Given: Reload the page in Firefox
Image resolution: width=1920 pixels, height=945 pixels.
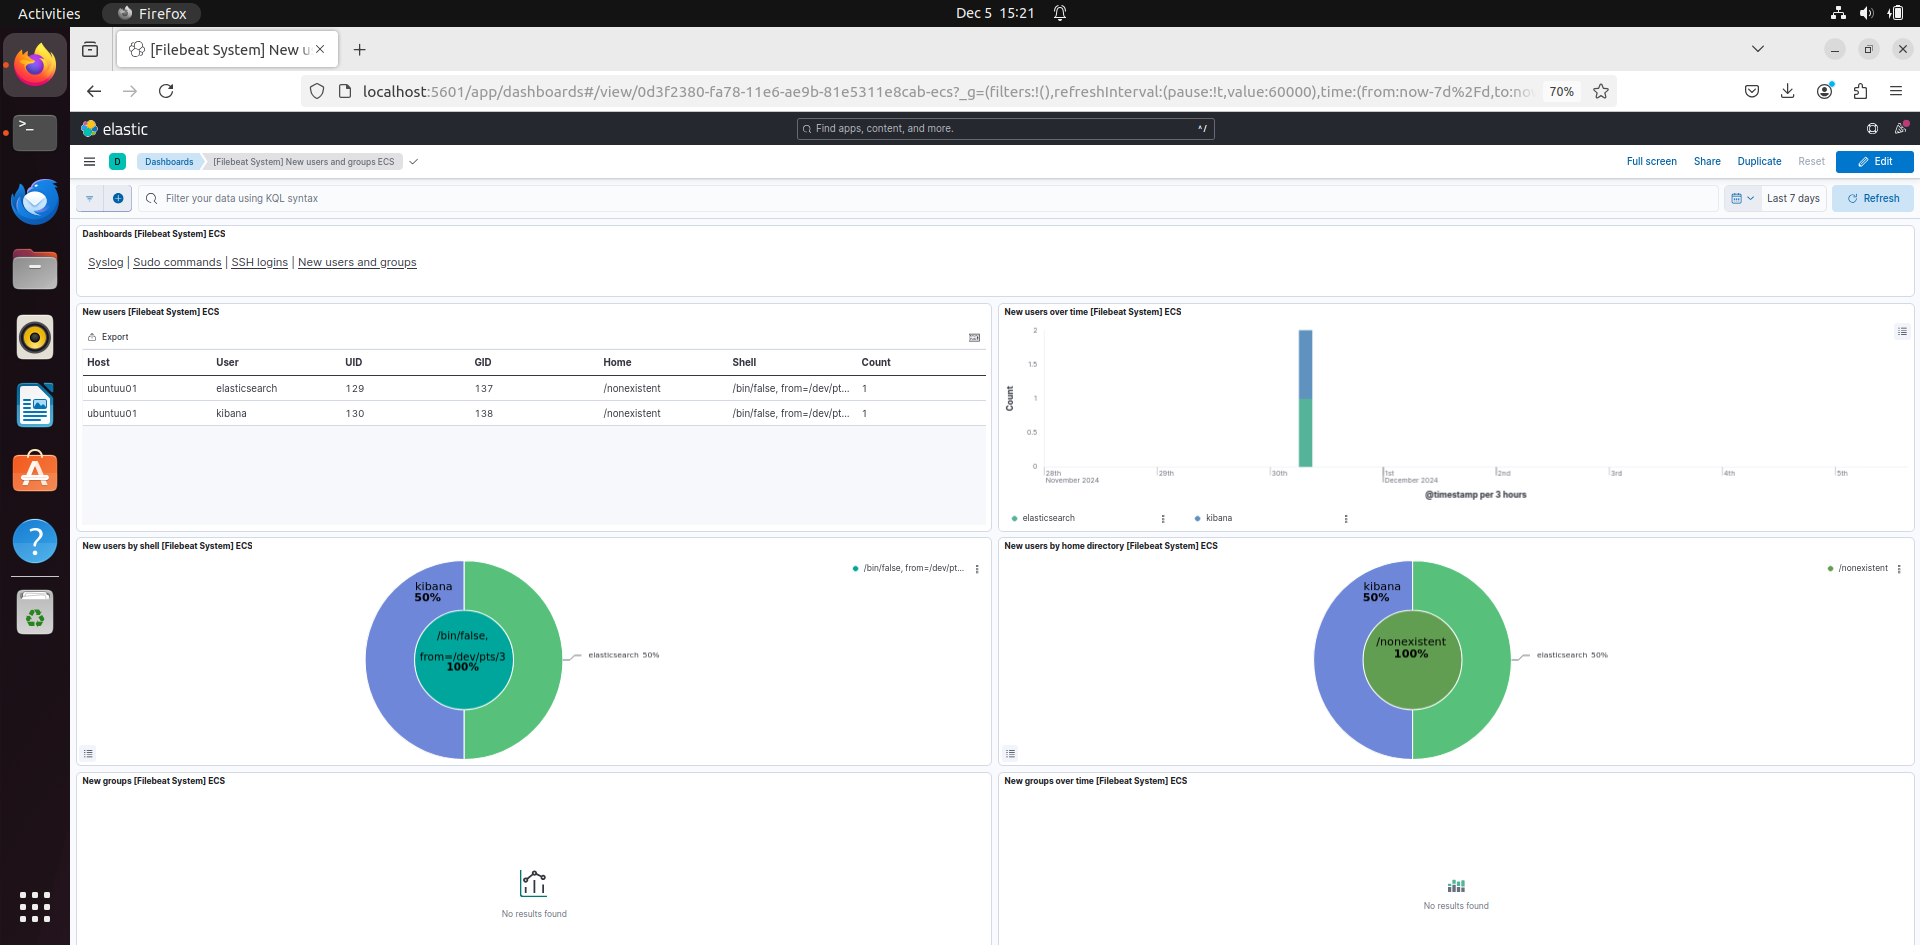Looking at the screenshot, I should (x=166, y=91).
